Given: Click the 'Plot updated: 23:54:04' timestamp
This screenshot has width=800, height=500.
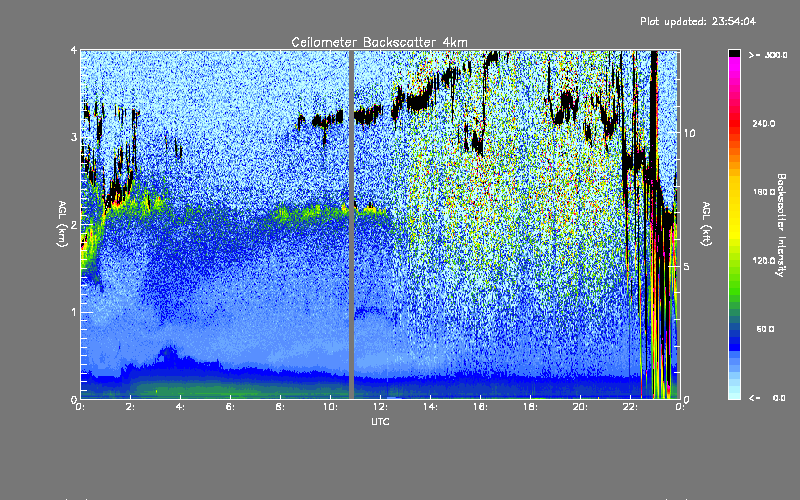Looking at the screenshot, I should tap(698, 21).
